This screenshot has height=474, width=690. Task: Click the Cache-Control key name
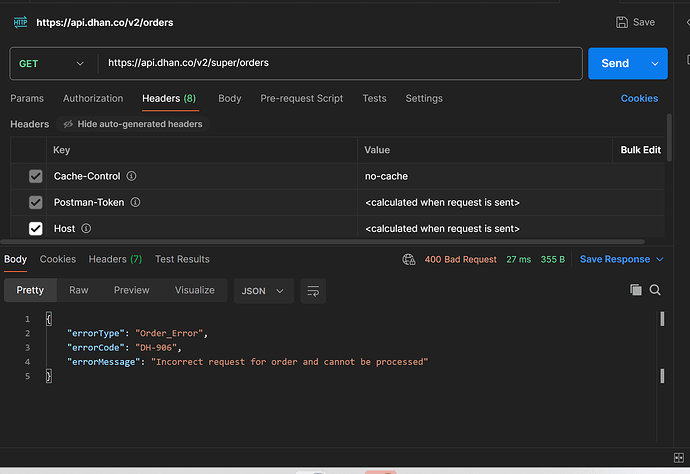87,176
